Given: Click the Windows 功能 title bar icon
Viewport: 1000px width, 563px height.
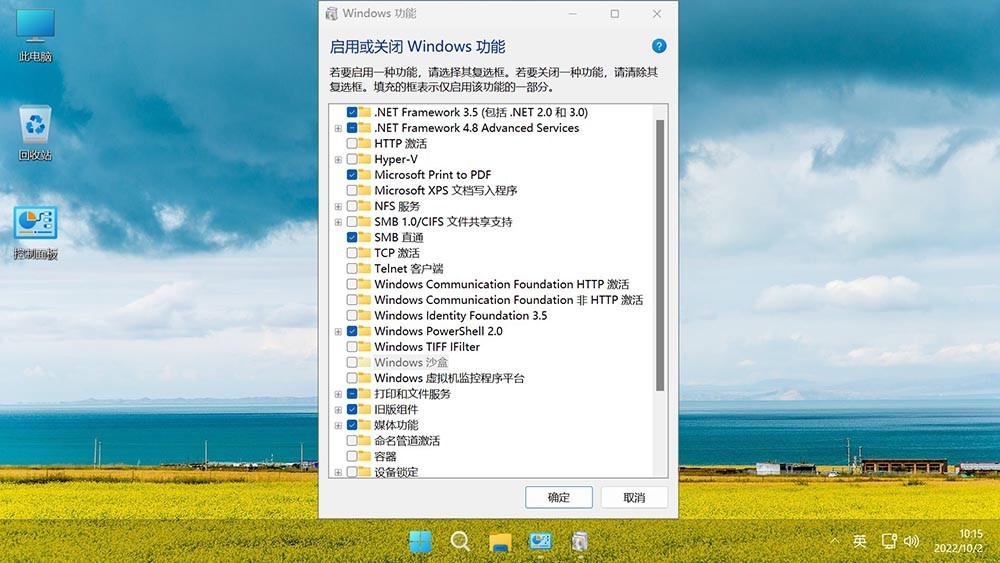Looking at the screenshot, I should (x=331, y=13).
